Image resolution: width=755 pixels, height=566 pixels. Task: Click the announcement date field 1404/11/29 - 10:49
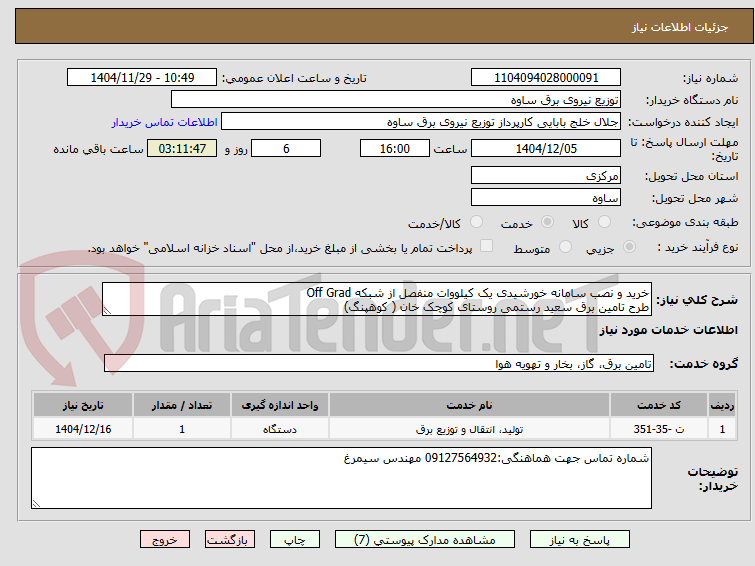(x=142, y=78)
